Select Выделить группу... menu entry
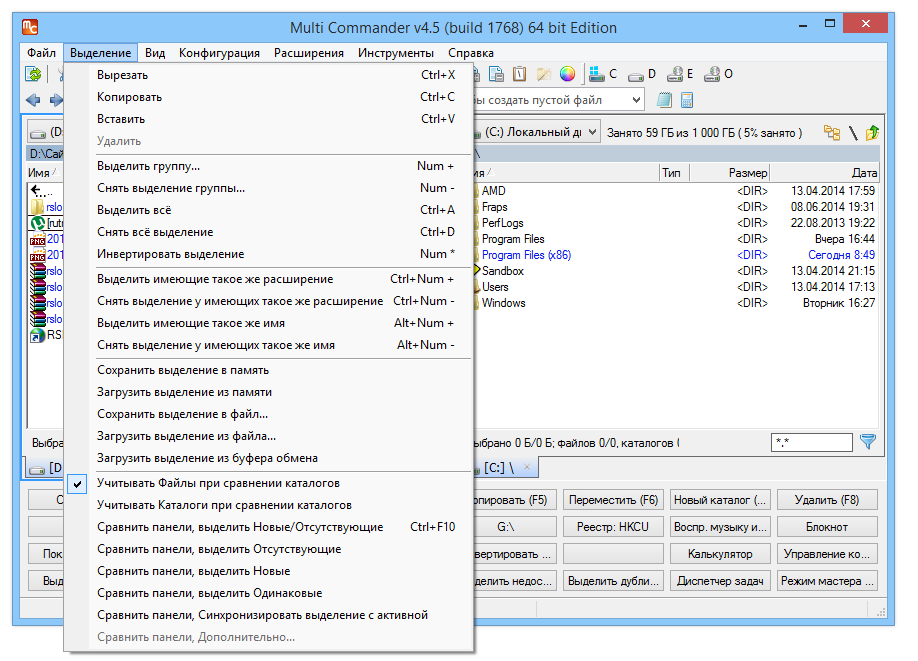 [268, 166]
